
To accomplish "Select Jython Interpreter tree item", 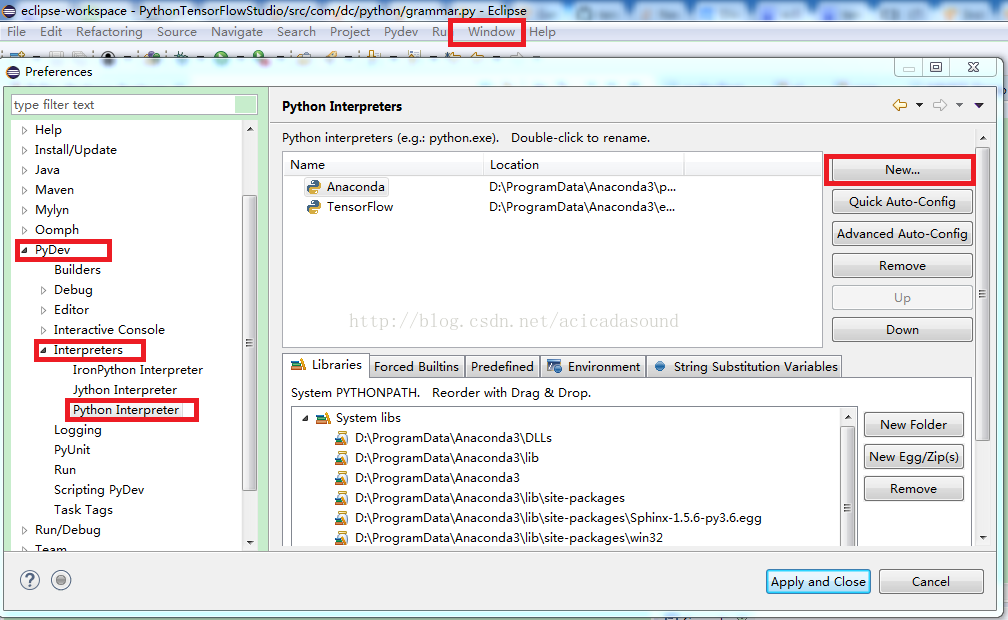I will [125, 390].
